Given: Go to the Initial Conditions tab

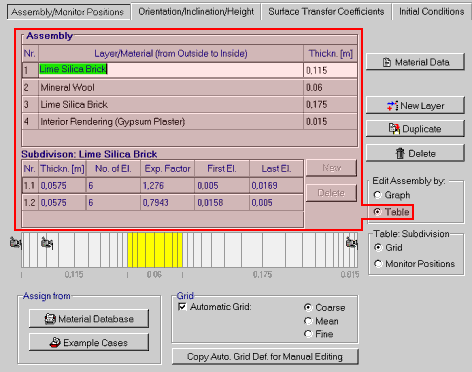Looking at the screenshot, I should (431, 12).
